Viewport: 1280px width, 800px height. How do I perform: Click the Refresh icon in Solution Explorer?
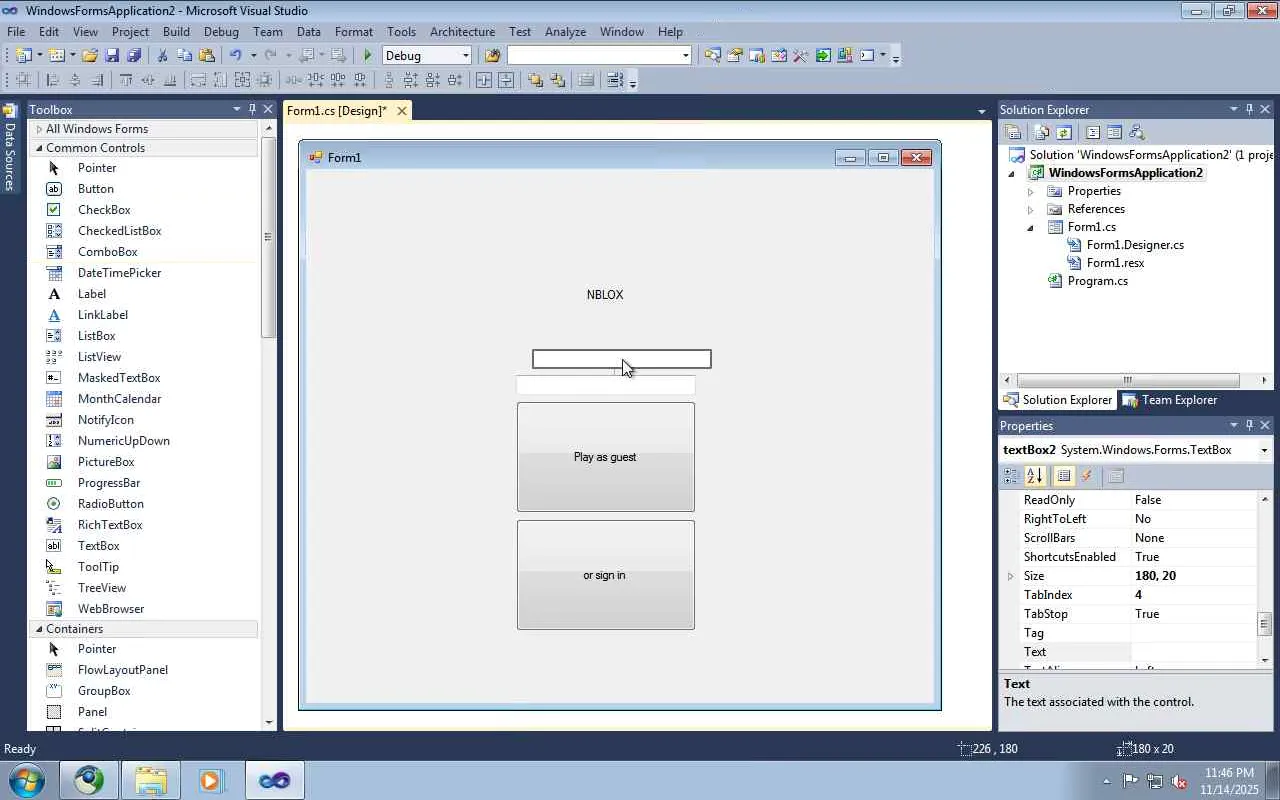[x=1064, y=132]
